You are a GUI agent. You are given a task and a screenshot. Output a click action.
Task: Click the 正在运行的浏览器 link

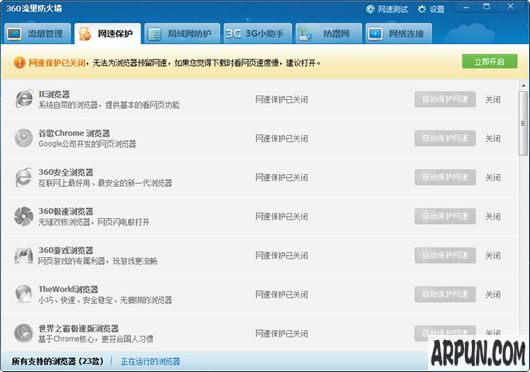[x=150, y=361]
